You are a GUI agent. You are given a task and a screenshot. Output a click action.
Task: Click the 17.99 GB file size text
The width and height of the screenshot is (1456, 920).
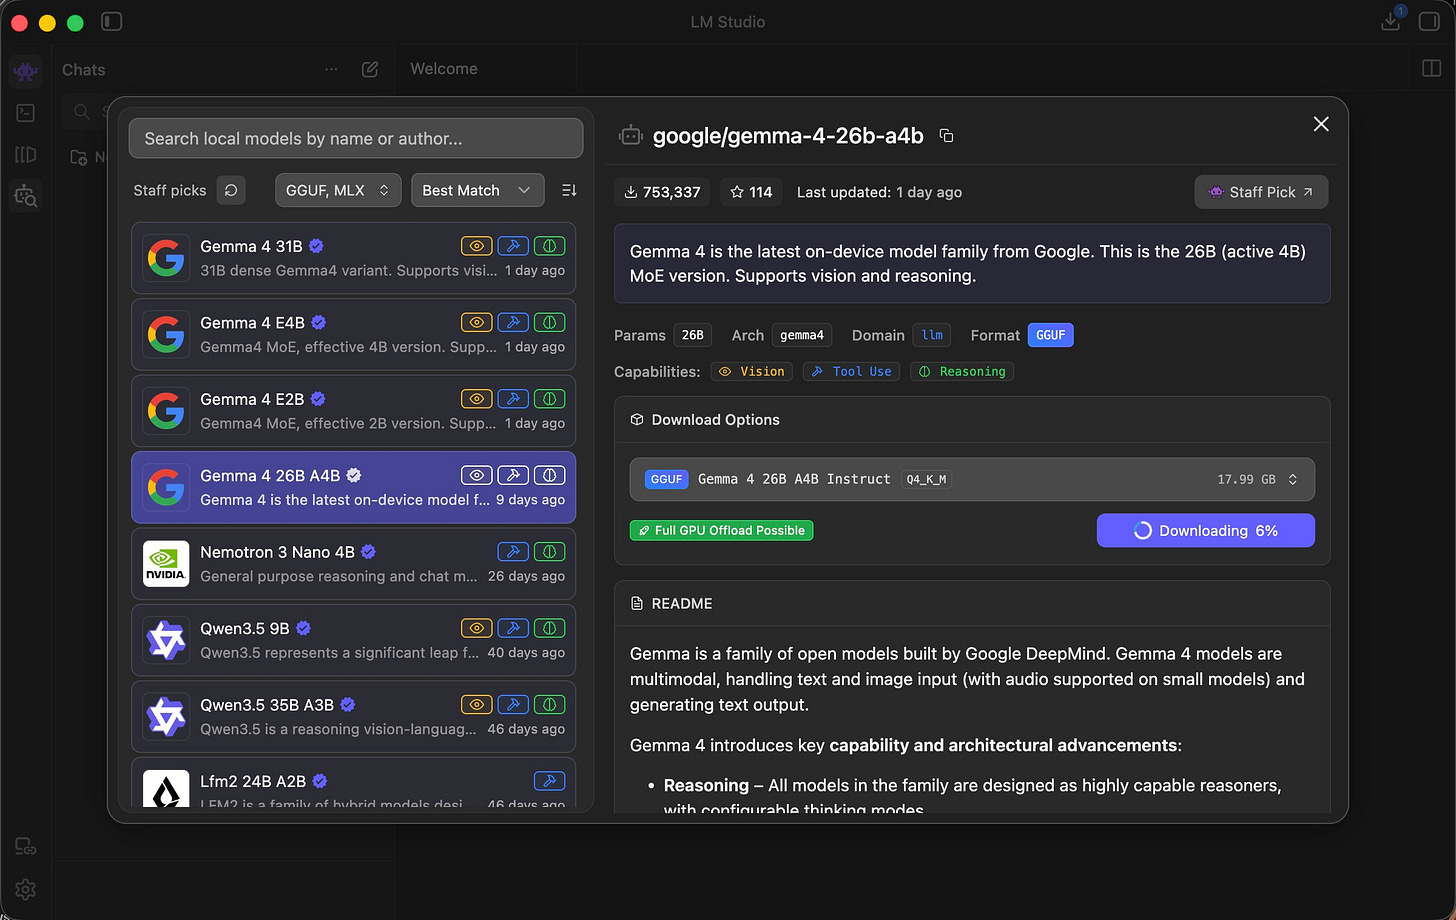pyautogui.click(x=1246, y=479)
